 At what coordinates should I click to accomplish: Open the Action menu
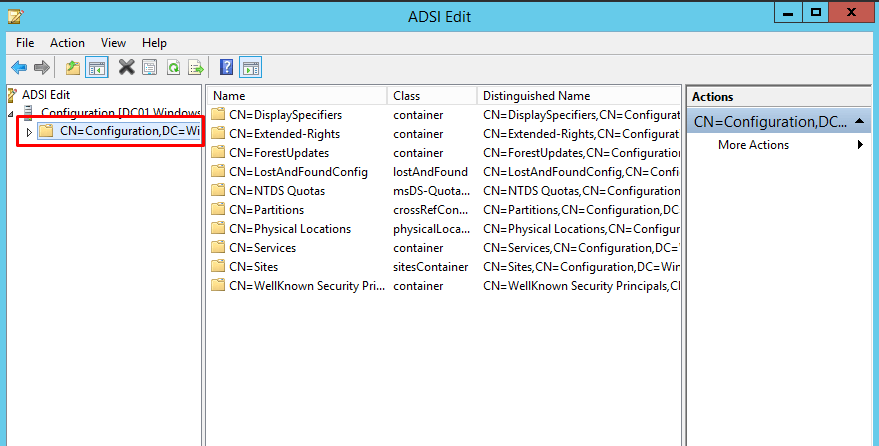pos(67,43)
